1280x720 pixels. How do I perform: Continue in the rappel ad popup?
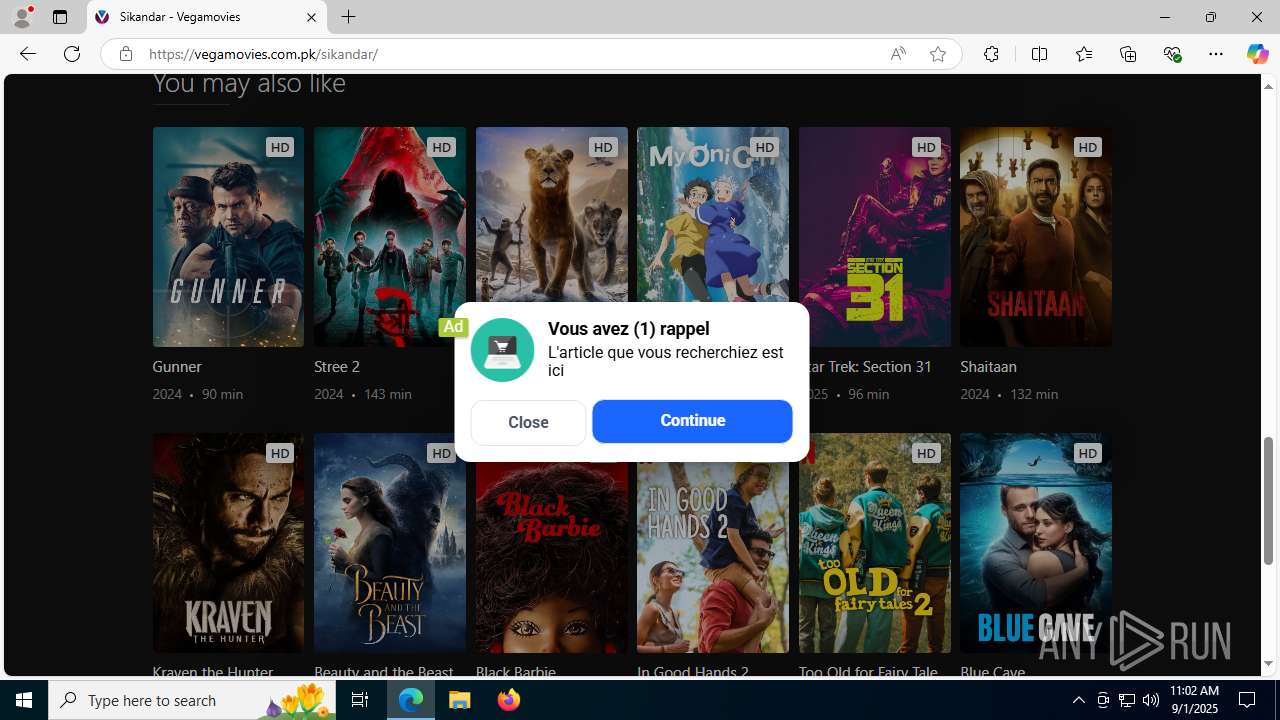pyautogui.click(x=692, y=421)
